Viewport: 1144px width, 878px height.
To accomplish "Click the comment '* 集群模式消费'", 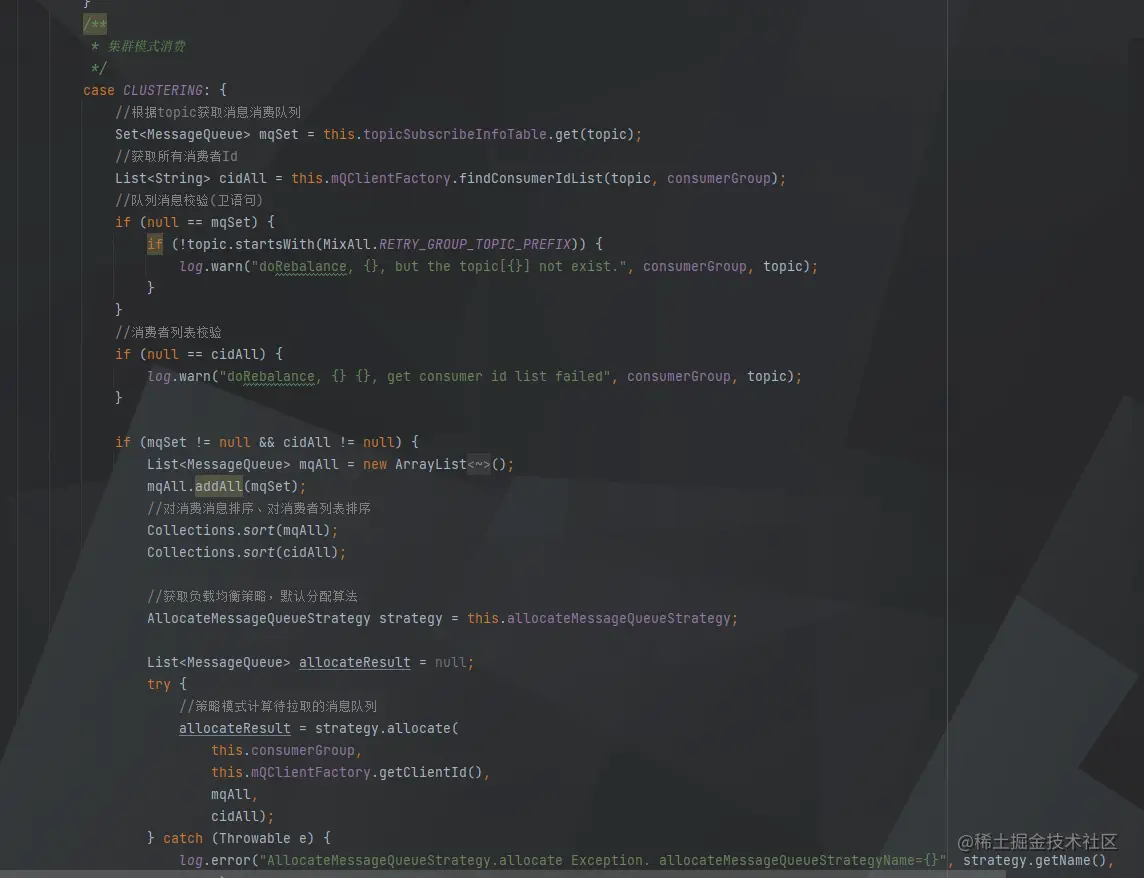I will pos(138,46).
